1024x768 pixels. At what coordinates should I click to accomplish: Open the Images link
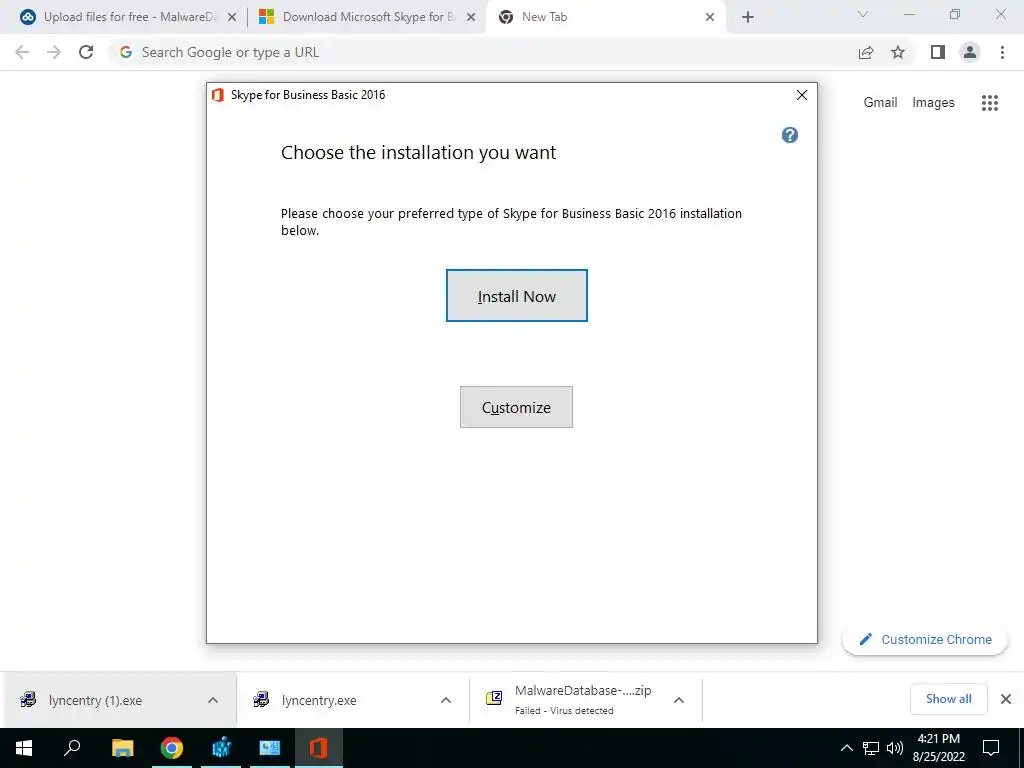click(933, 103)
